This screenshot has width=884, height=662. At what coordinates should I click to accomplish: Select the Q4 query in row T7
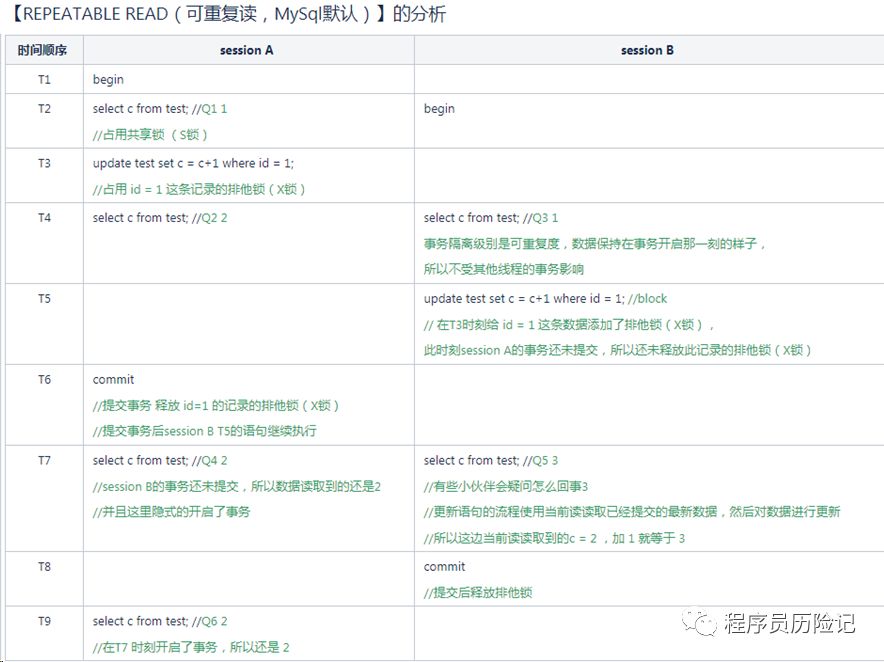pyautogui.click(x=160, y=460)
